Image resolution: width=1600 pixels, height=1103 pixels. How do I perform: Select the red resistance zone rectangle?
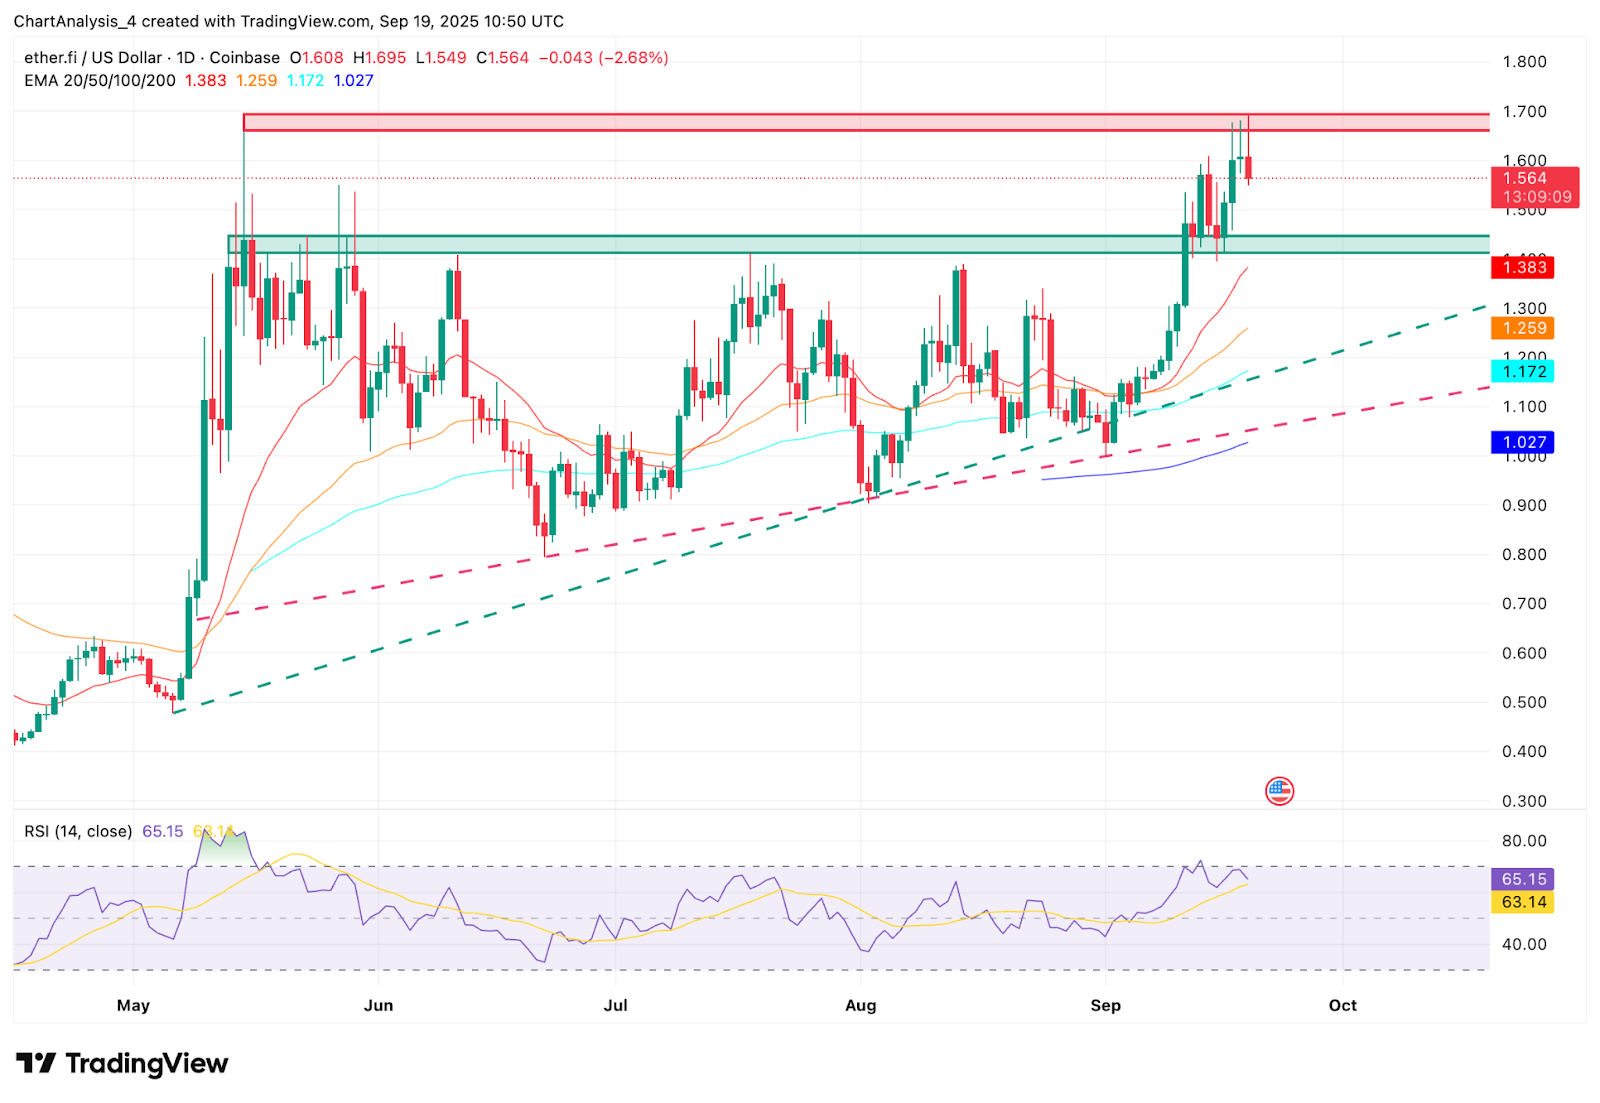point(865,122)
